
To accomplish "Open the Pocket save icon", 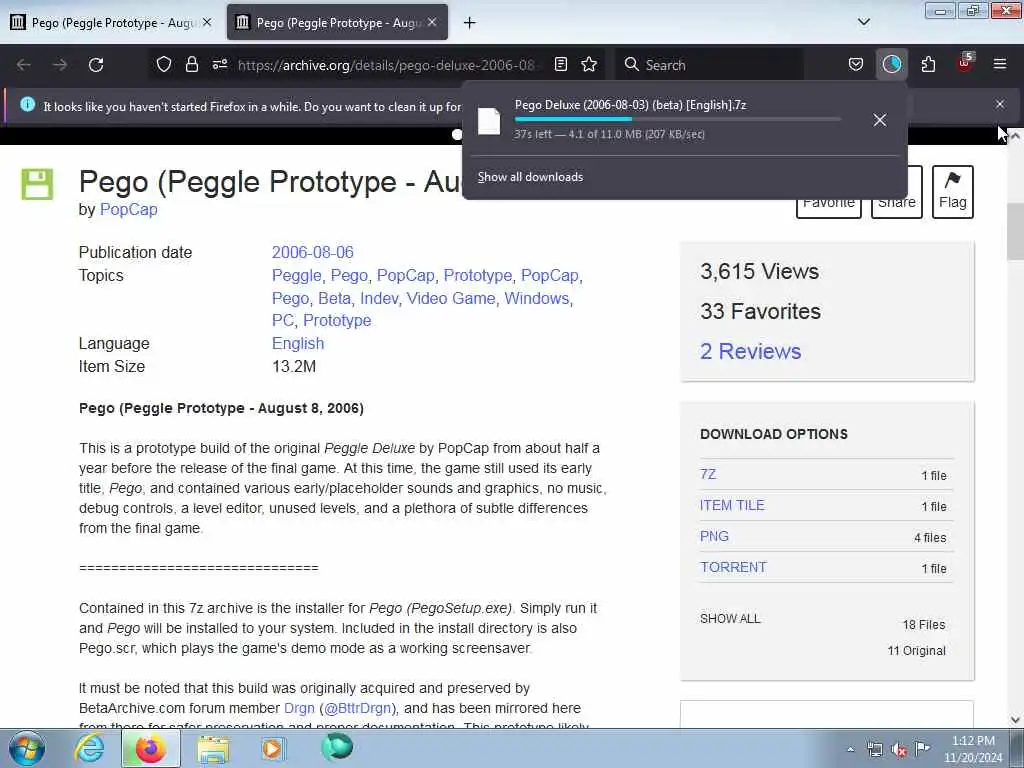I will coord(856,64).
